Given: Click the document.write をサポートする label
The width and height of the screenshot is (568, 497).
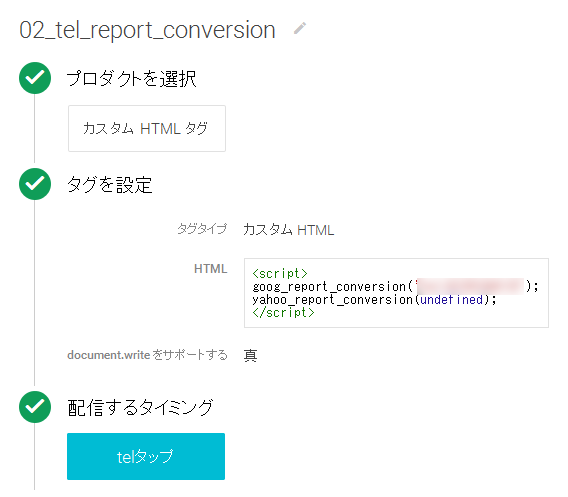Looking at the screenshot, I should (147, 355).
